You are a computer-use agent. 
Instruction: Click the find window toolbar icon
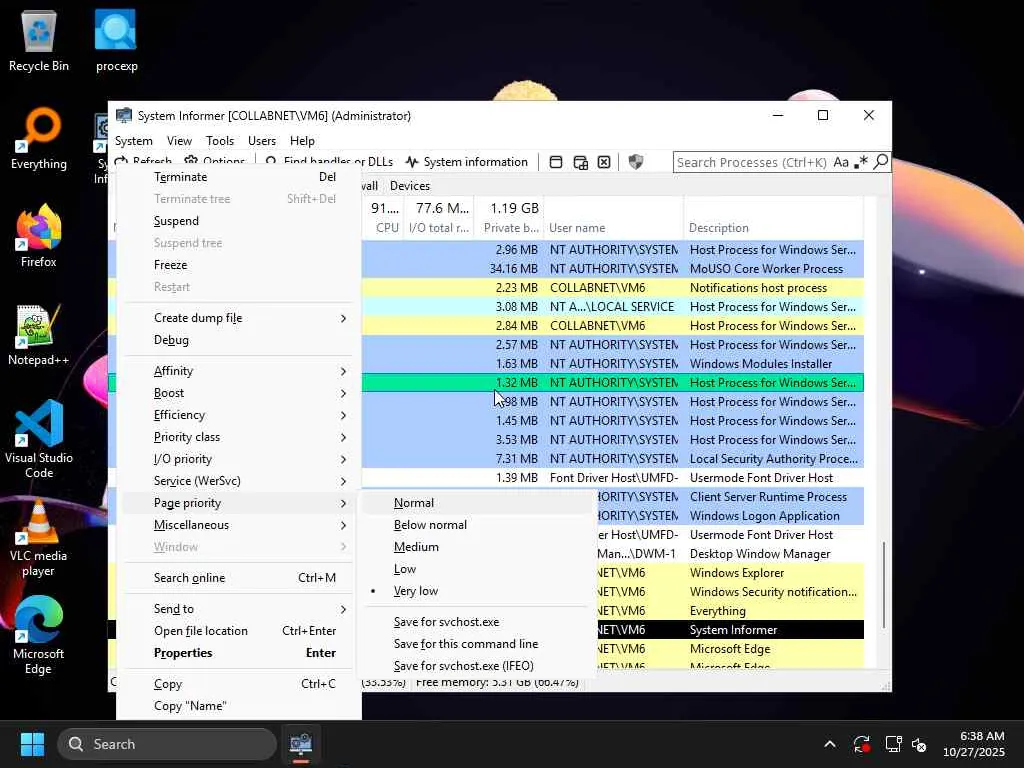(x=580, y=162)
